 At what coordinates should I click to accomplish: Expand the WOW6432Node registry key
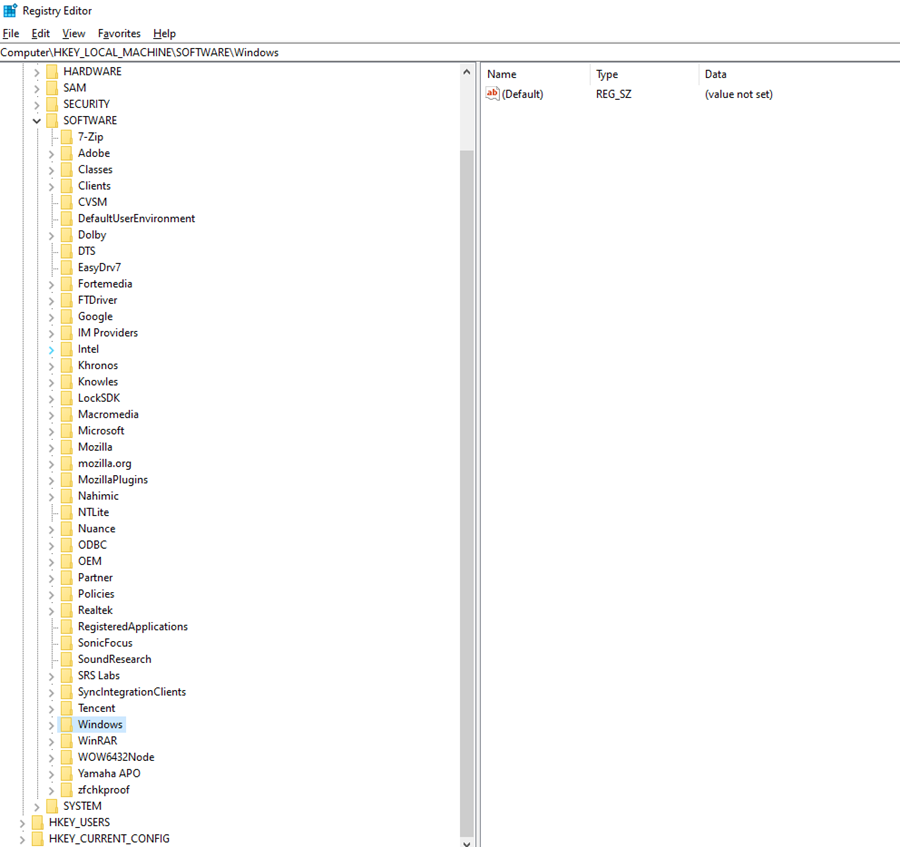point(52,756)
